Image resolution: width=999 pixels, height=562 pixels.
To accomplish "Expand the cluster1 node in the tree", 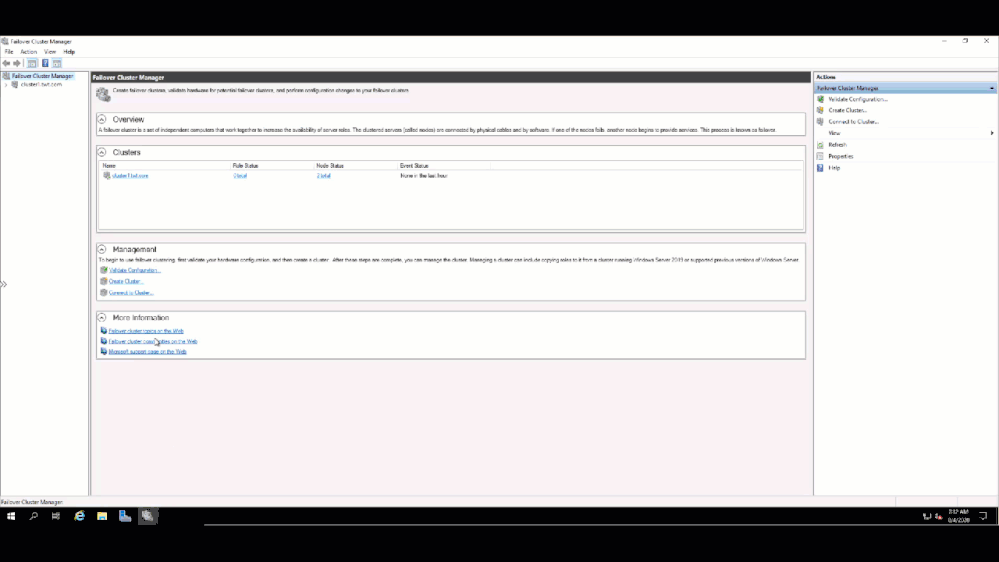I will (6, 84).
